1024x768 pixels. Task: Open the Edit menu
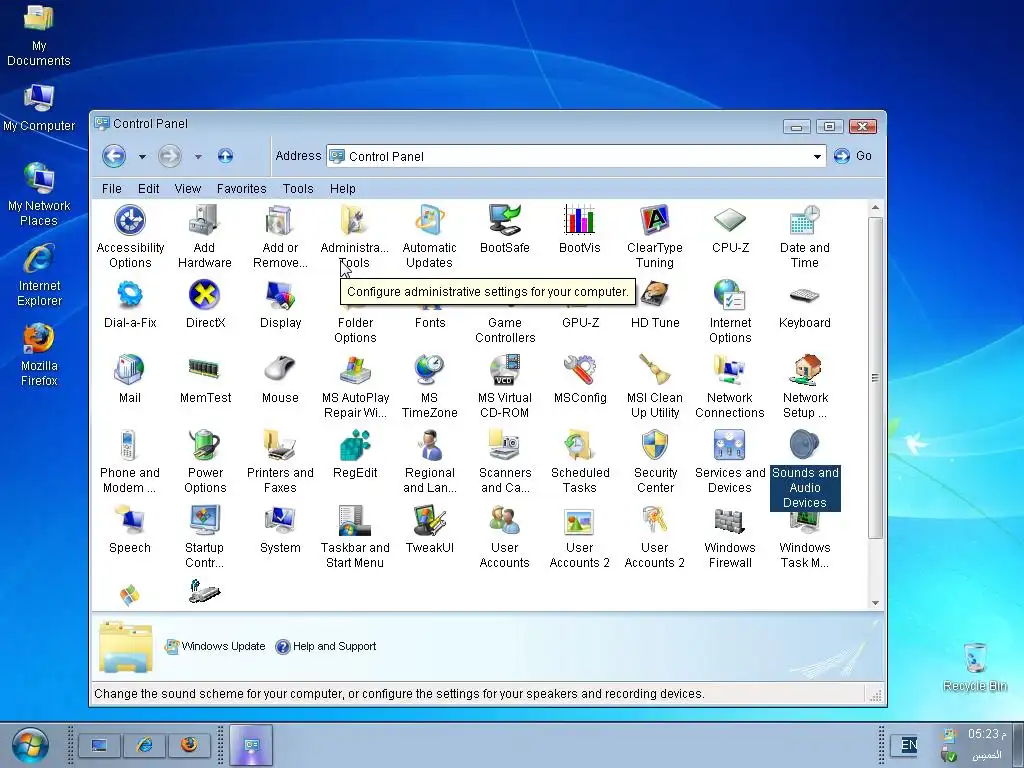click(x=148, y=189)
